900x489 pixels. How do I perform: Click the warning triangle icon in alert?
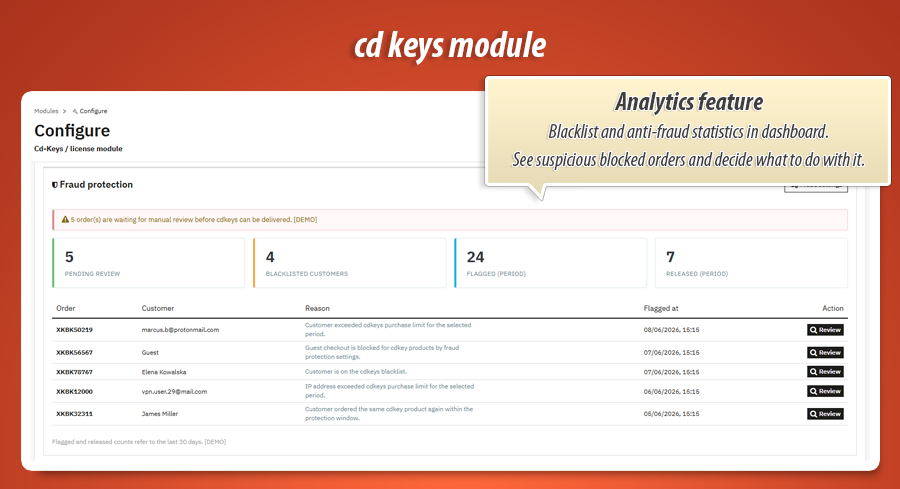tap(65, 219)
